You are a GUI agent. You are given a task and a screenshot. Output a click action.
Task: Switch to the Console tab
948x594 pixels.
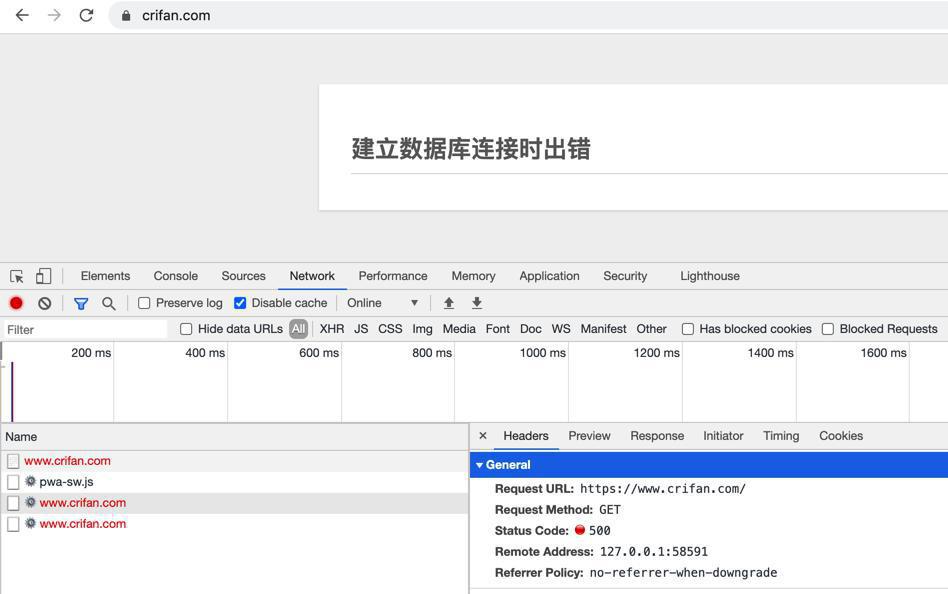[175, 276]
